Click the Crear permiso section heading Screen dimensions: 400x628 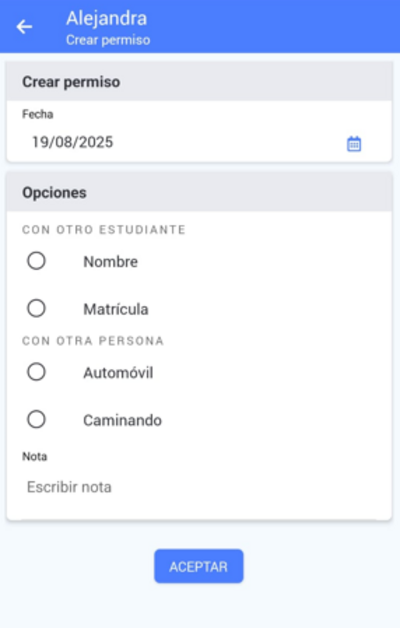(71, 82)
